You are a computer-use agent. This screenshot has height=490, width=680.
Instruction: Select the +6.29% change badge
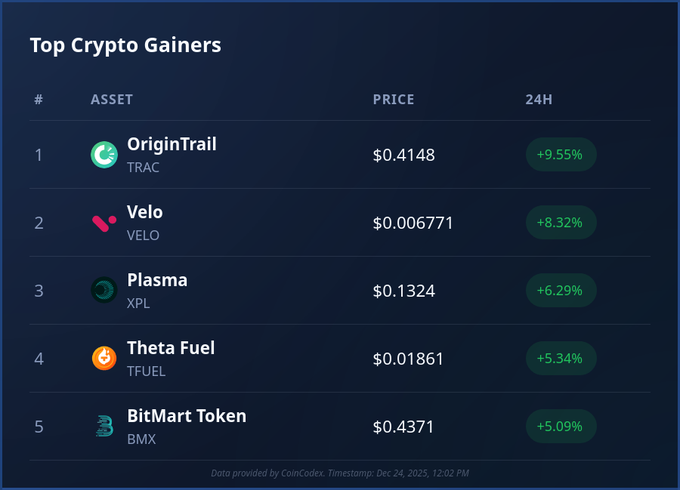[x=561, y=291]
